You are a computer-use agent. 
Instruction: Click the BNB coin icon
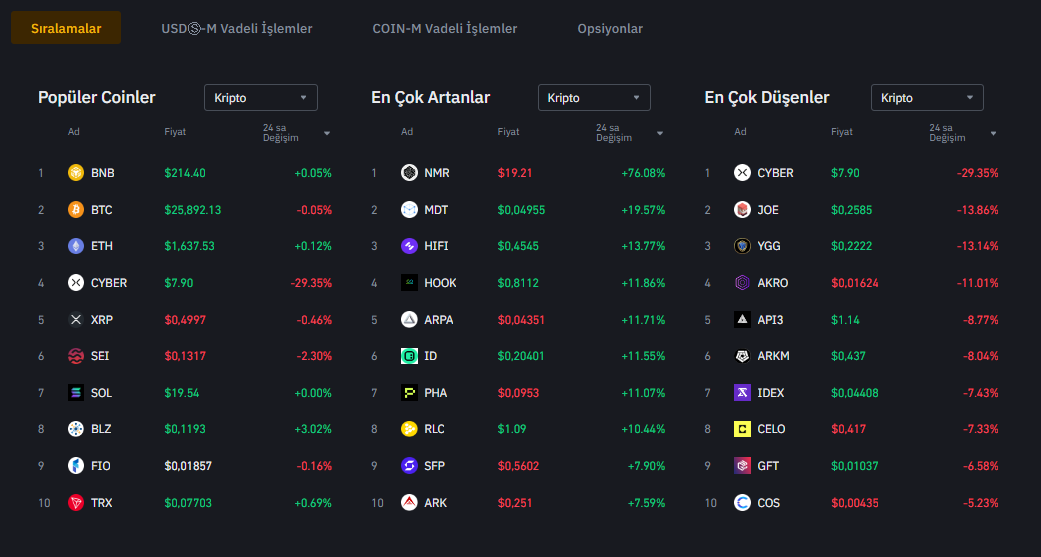pyautogui.click(x=75, y=173)
